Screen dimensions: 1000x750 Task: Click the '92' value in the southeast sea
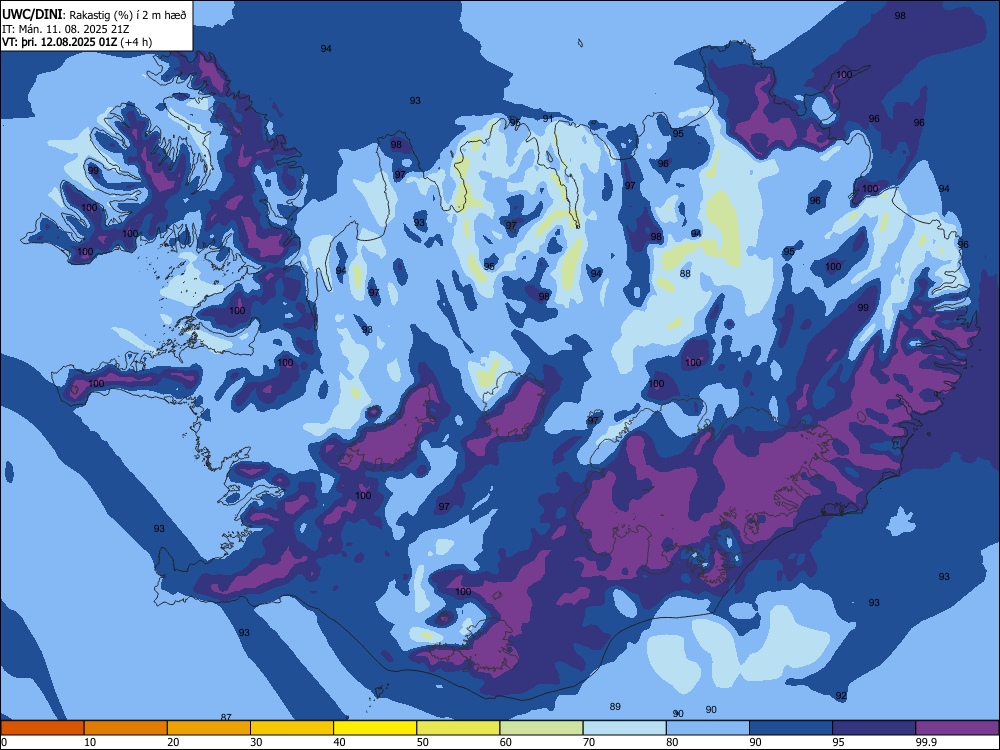coord(841,695)
